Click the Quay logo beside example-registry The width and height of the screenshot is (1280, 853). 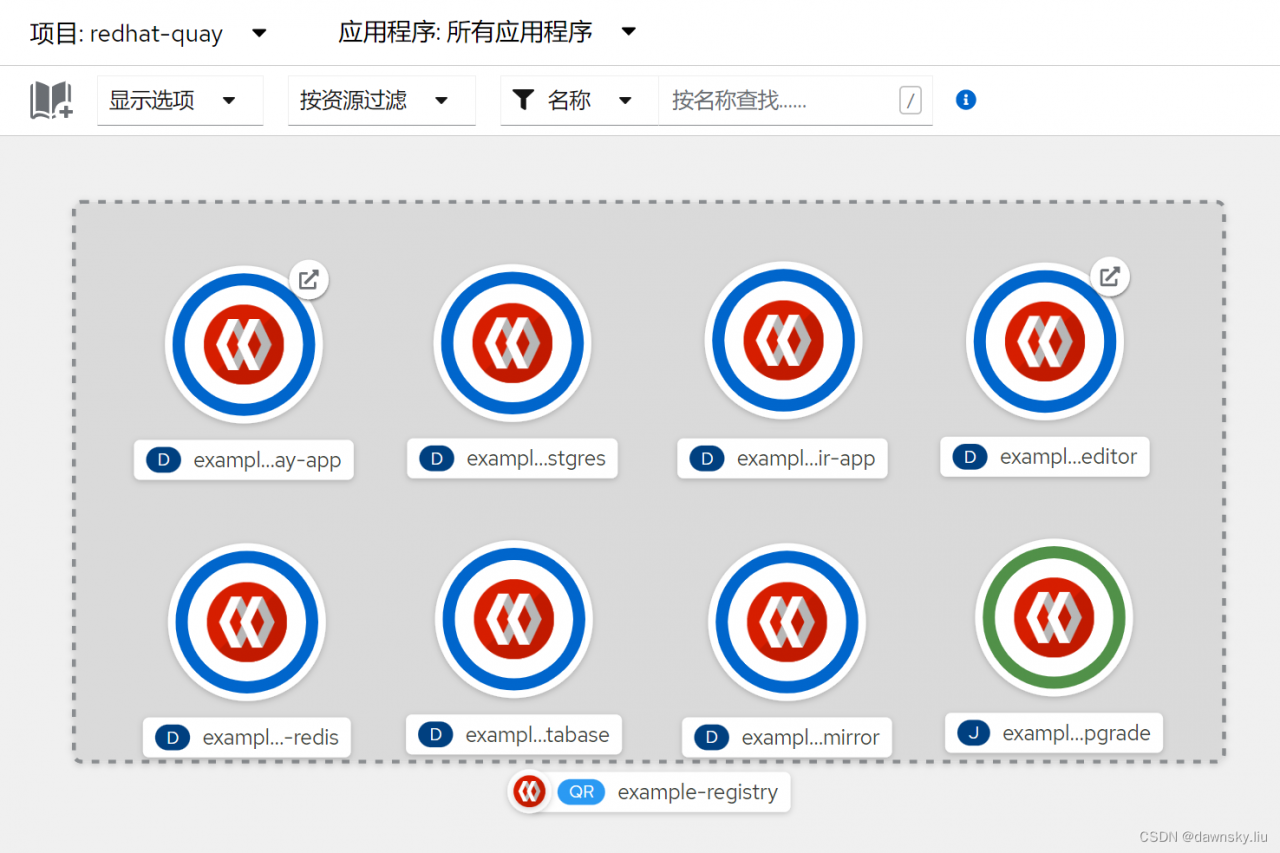529,792
